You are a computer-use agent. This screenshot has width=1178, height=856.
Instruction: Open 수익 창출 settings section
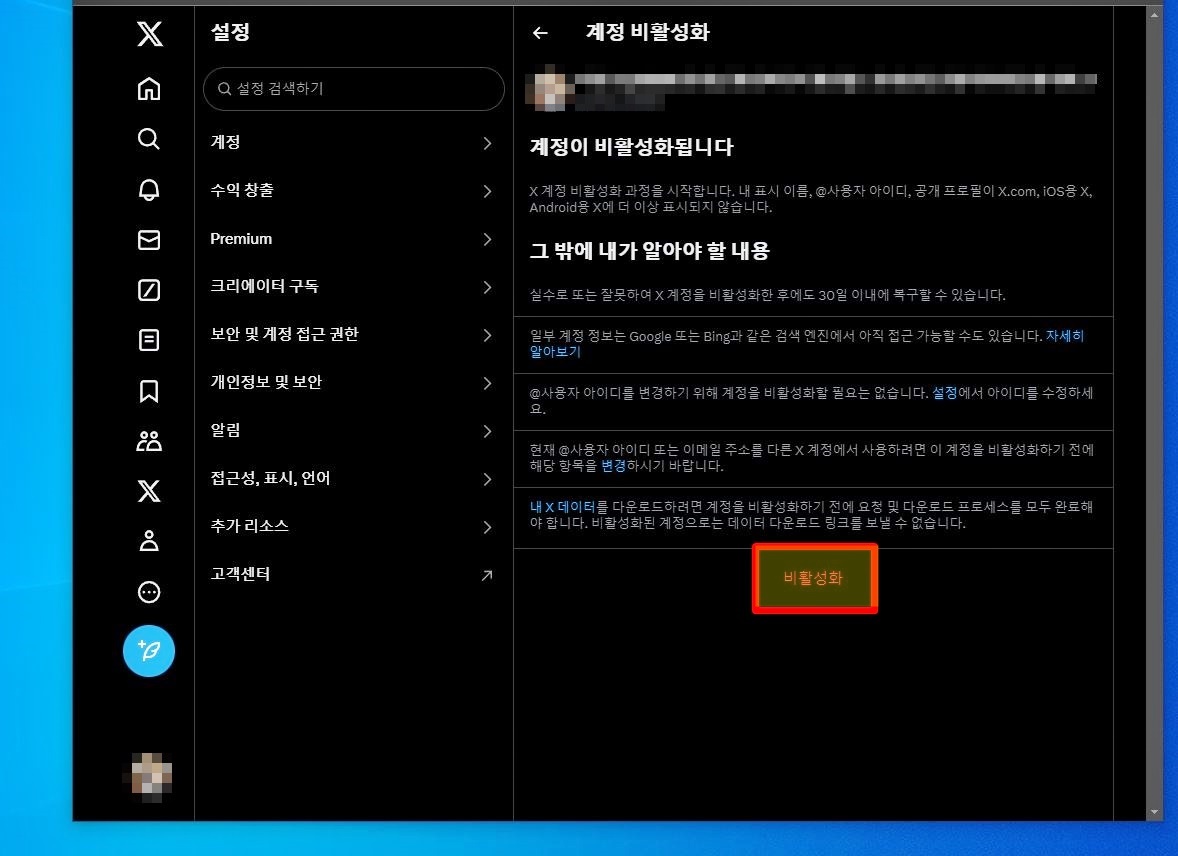coord(353,191)
